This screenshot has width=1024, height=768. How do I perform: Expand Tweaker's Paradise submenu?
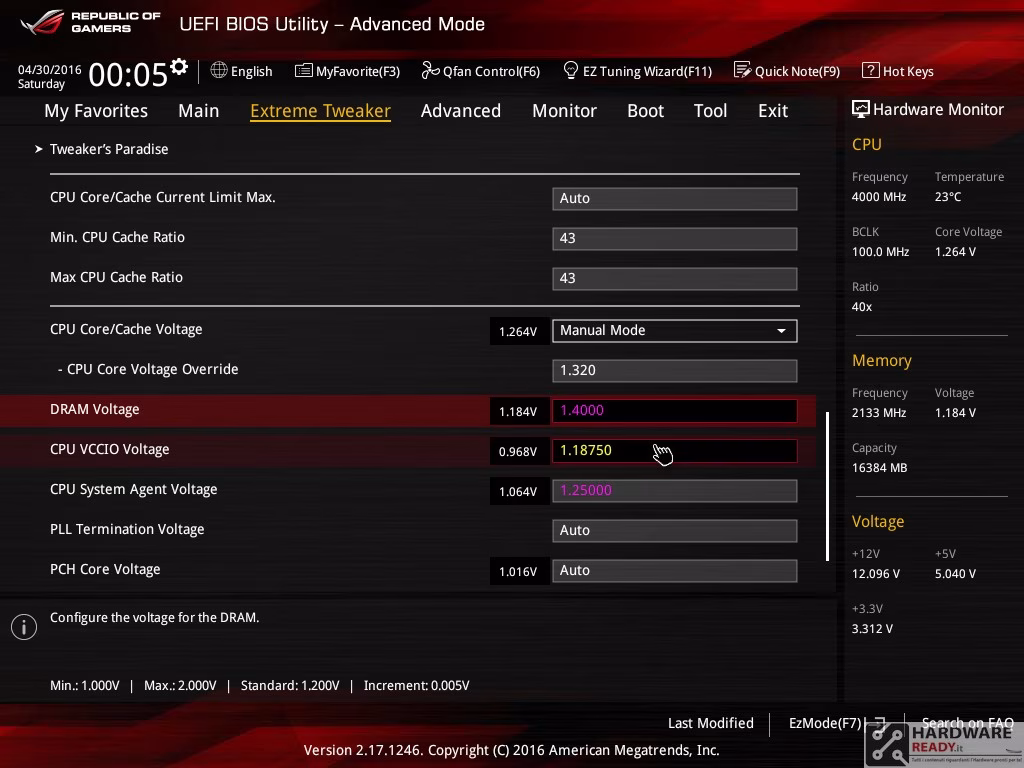[108, 149]
